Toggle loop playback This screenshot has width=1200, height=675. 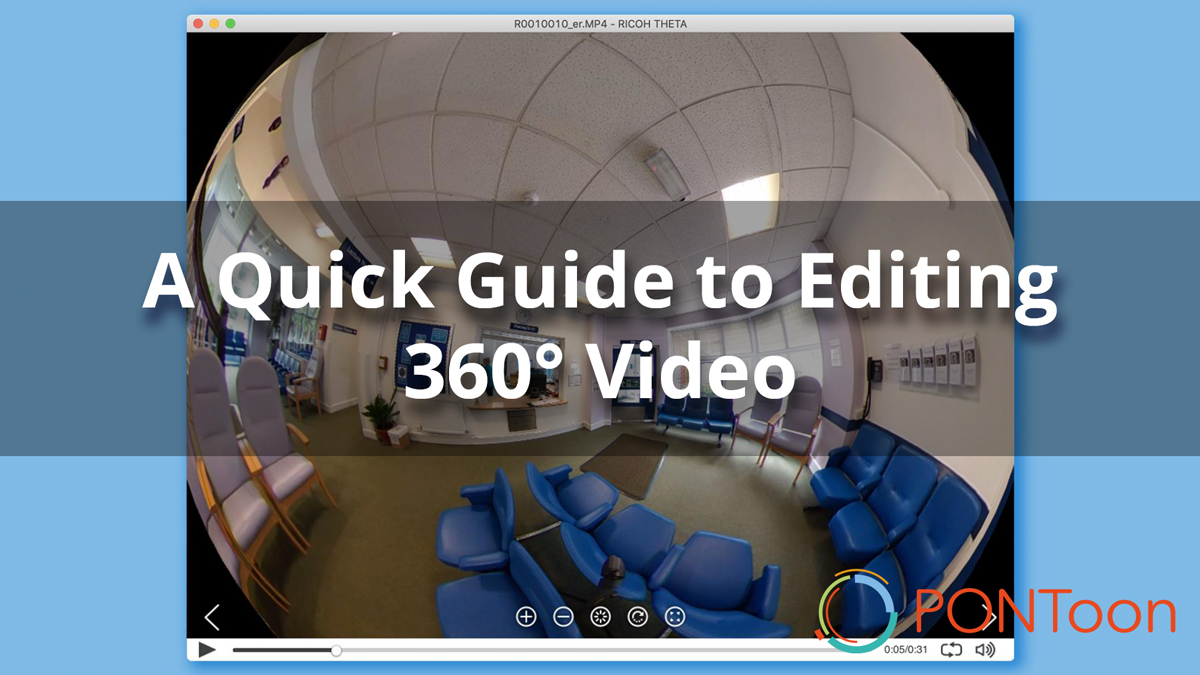tap(951, 650)
